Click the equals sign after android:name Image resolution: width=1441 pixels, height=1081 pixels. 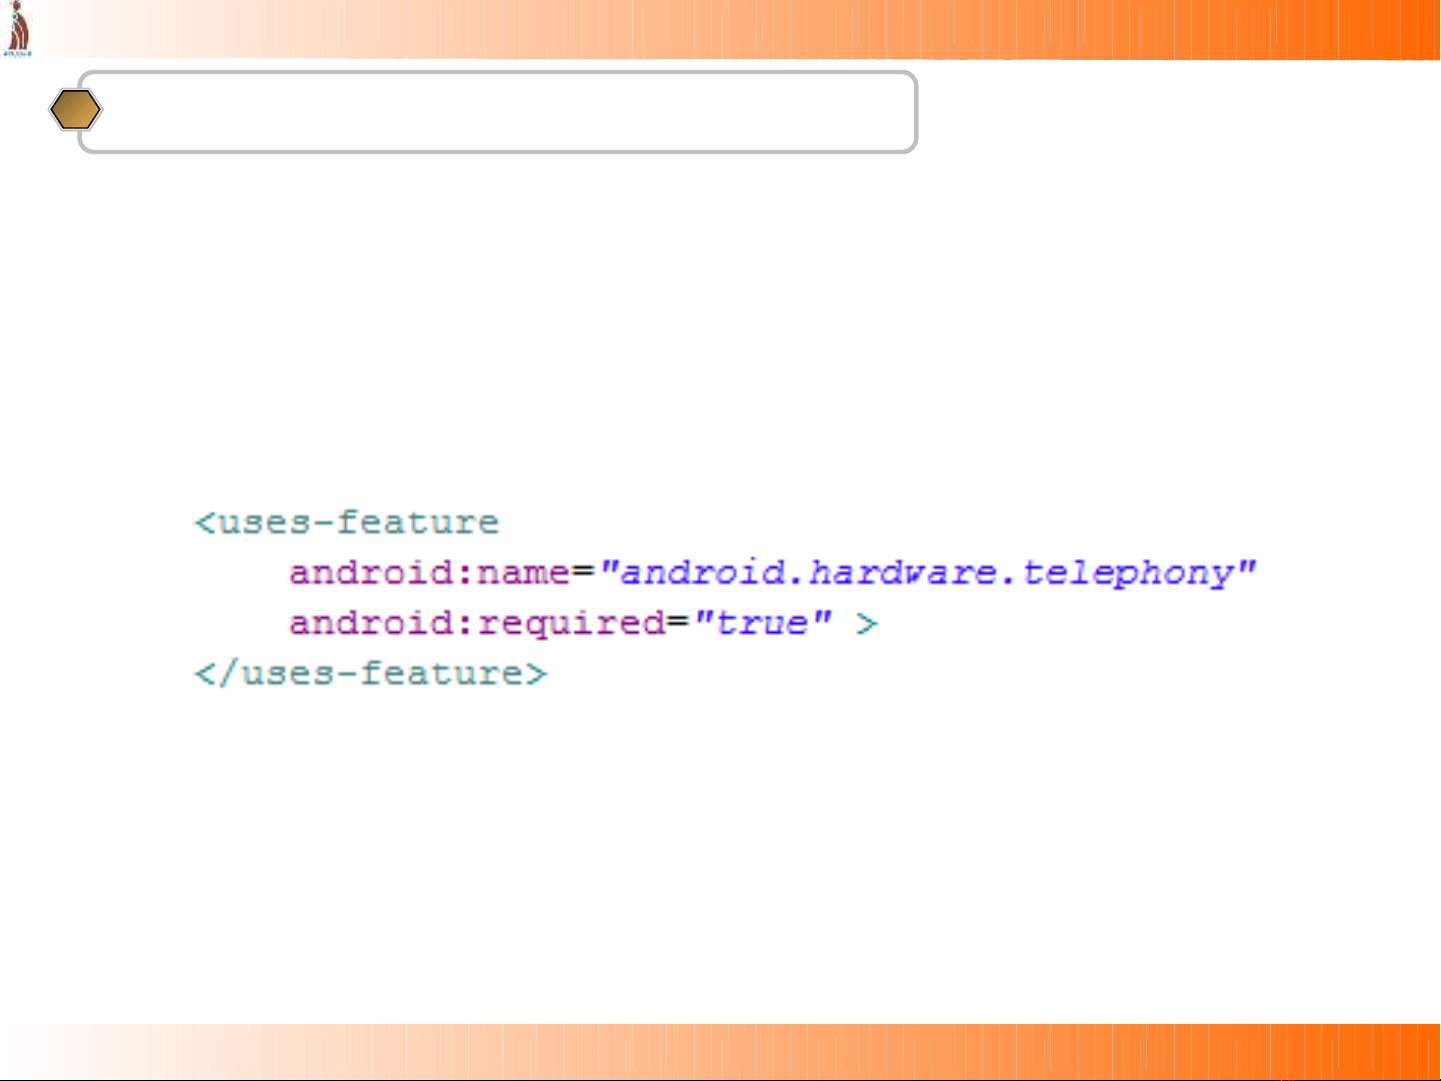tap(583, 573)
